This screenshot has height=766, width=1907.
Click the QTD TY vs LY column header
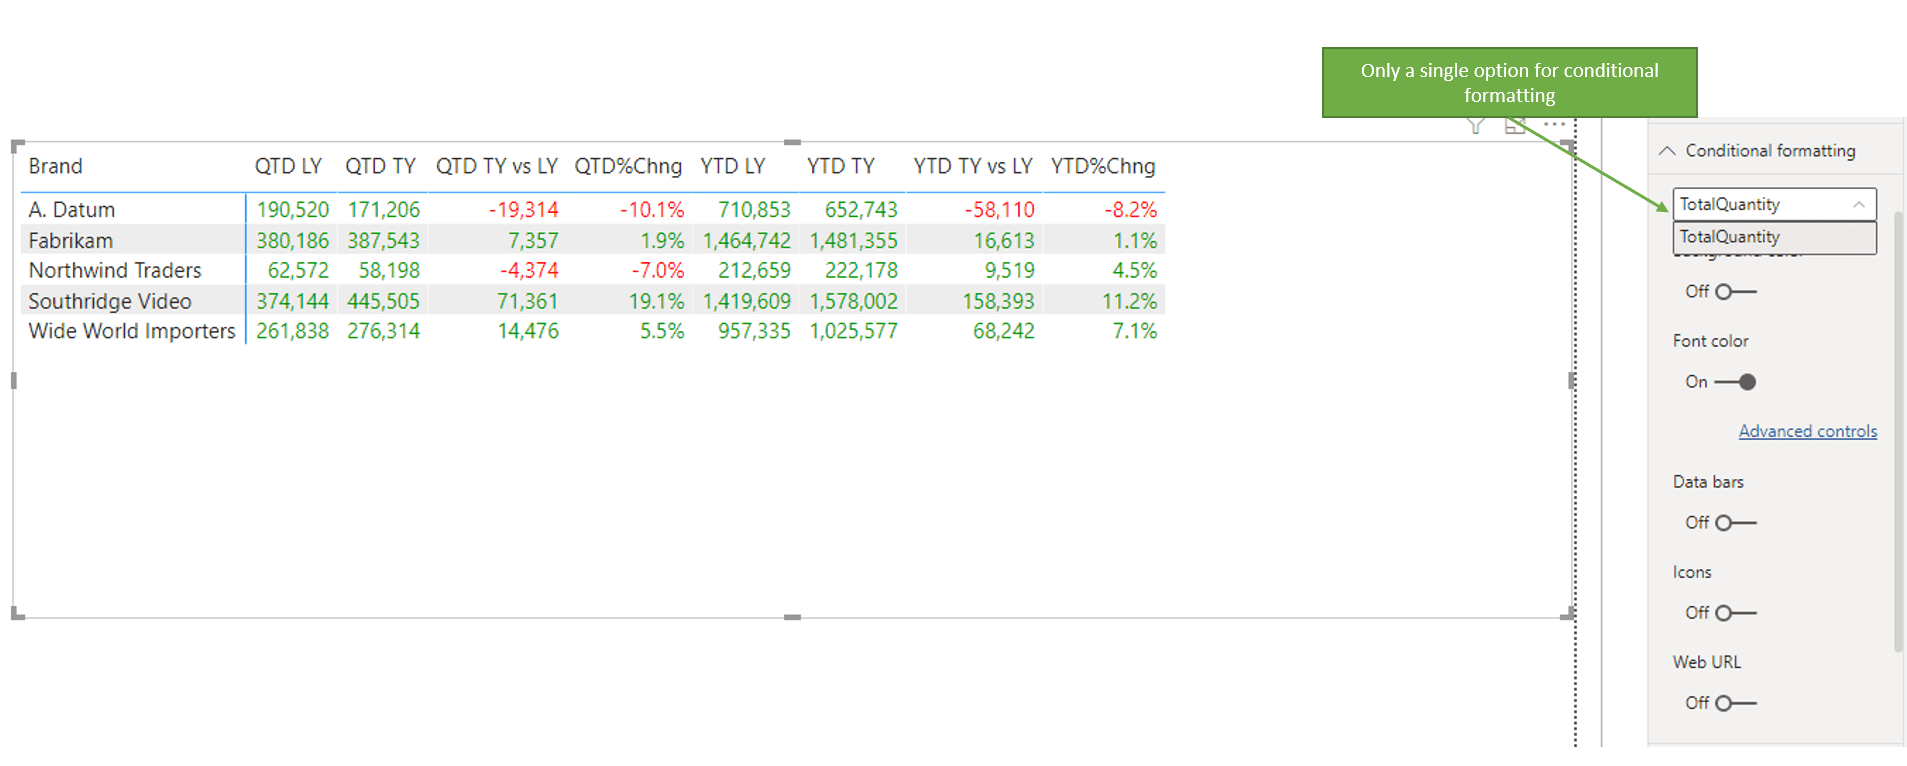[496, 166]
